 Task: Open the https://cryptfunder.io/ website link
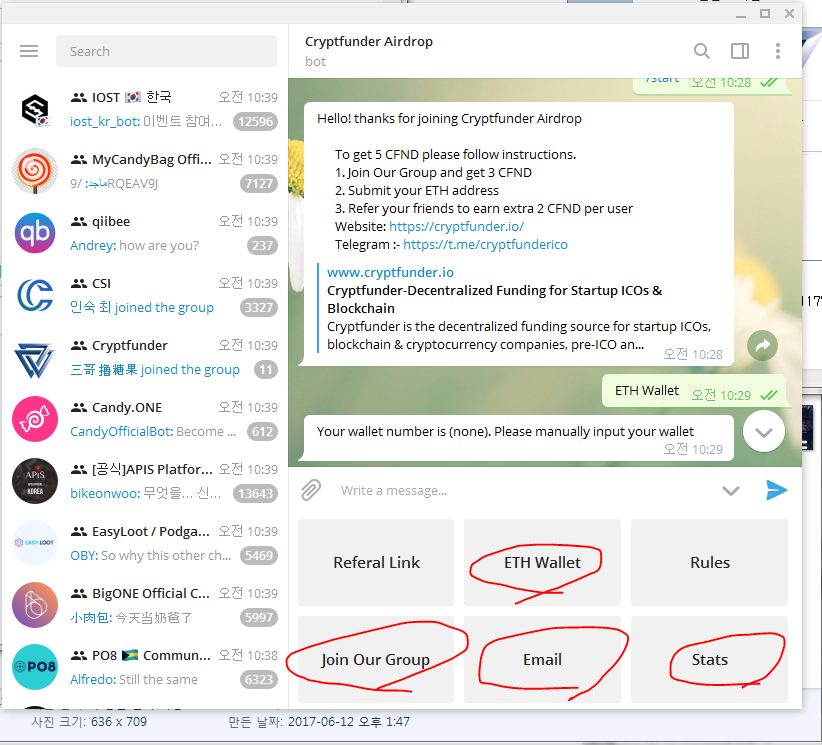(456, 226)
